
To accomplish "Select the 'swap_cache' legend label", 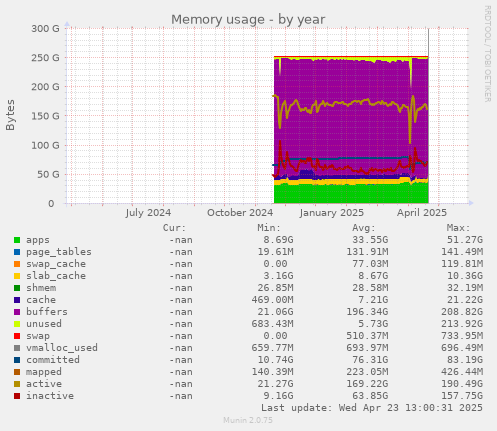I will click(x=56, y=264).
